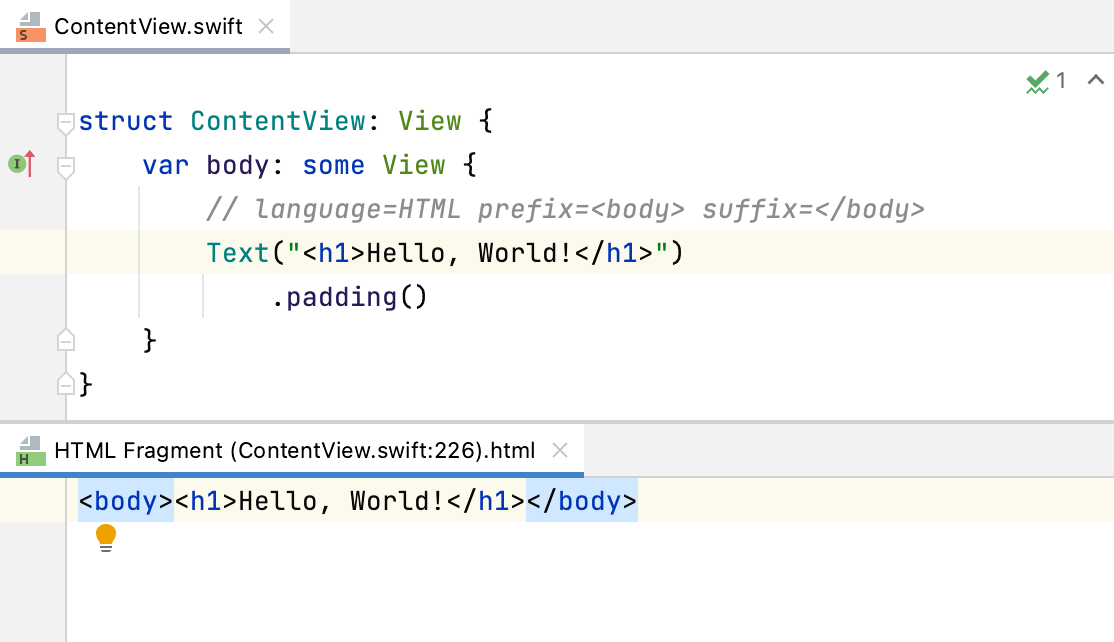Click the highlighted <body> tag in the fragment

tap(125, 500)
